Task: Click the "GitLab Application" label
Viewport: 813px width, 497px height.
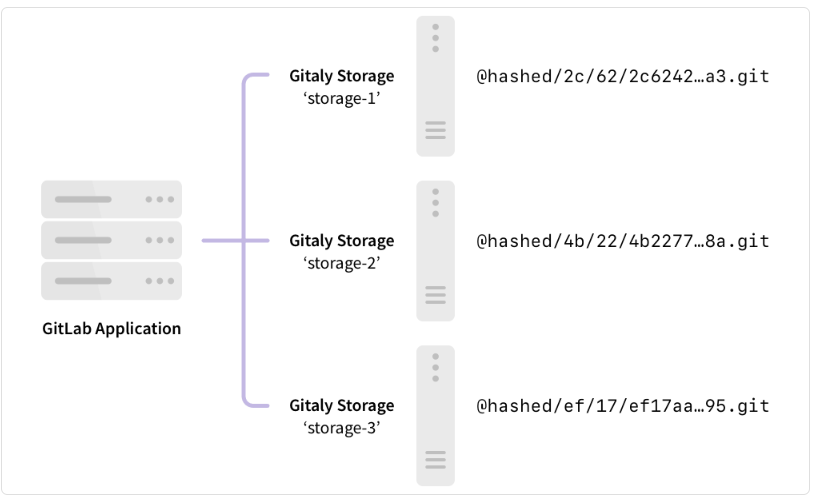Action: (111, 328)
